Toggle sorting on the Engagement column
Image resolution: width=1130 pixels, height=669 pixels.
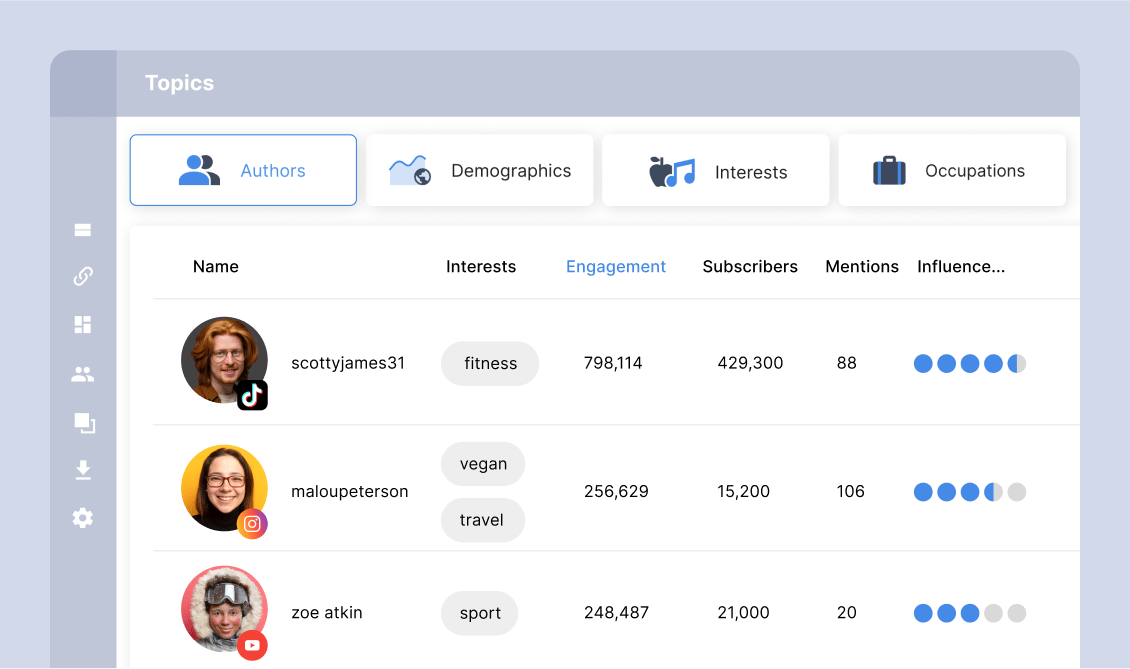[616, 266]
